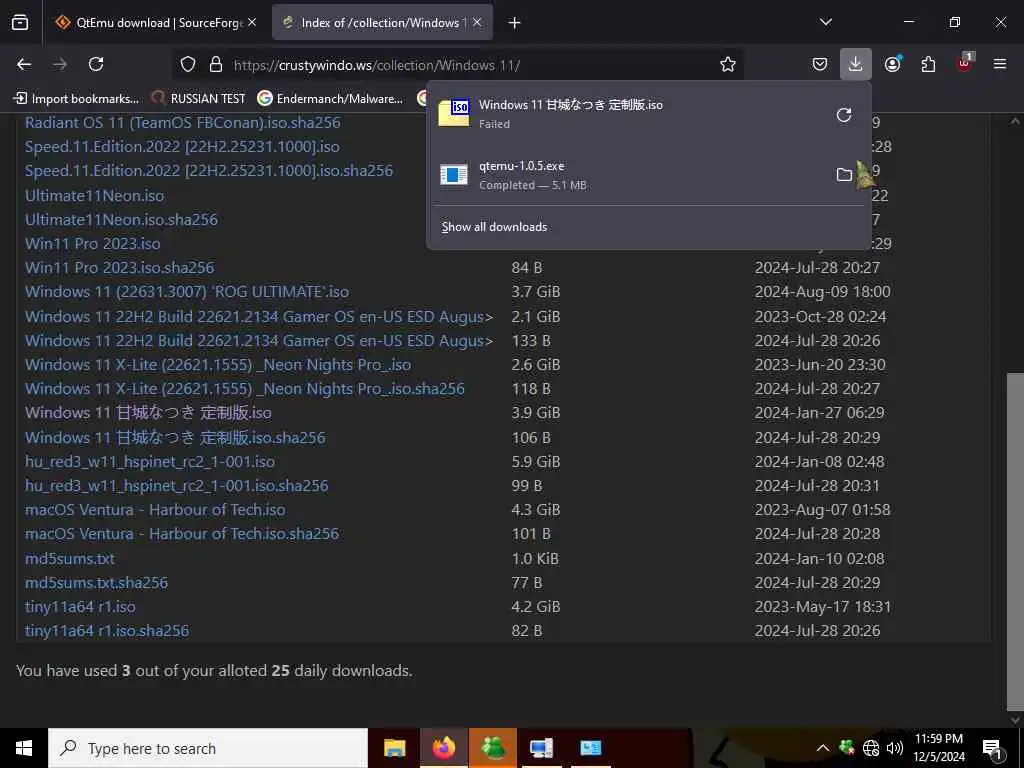Download Ultimate11Neon.iso
Viewport: 1024px width, 768px height.
click(x=95, y=195)
